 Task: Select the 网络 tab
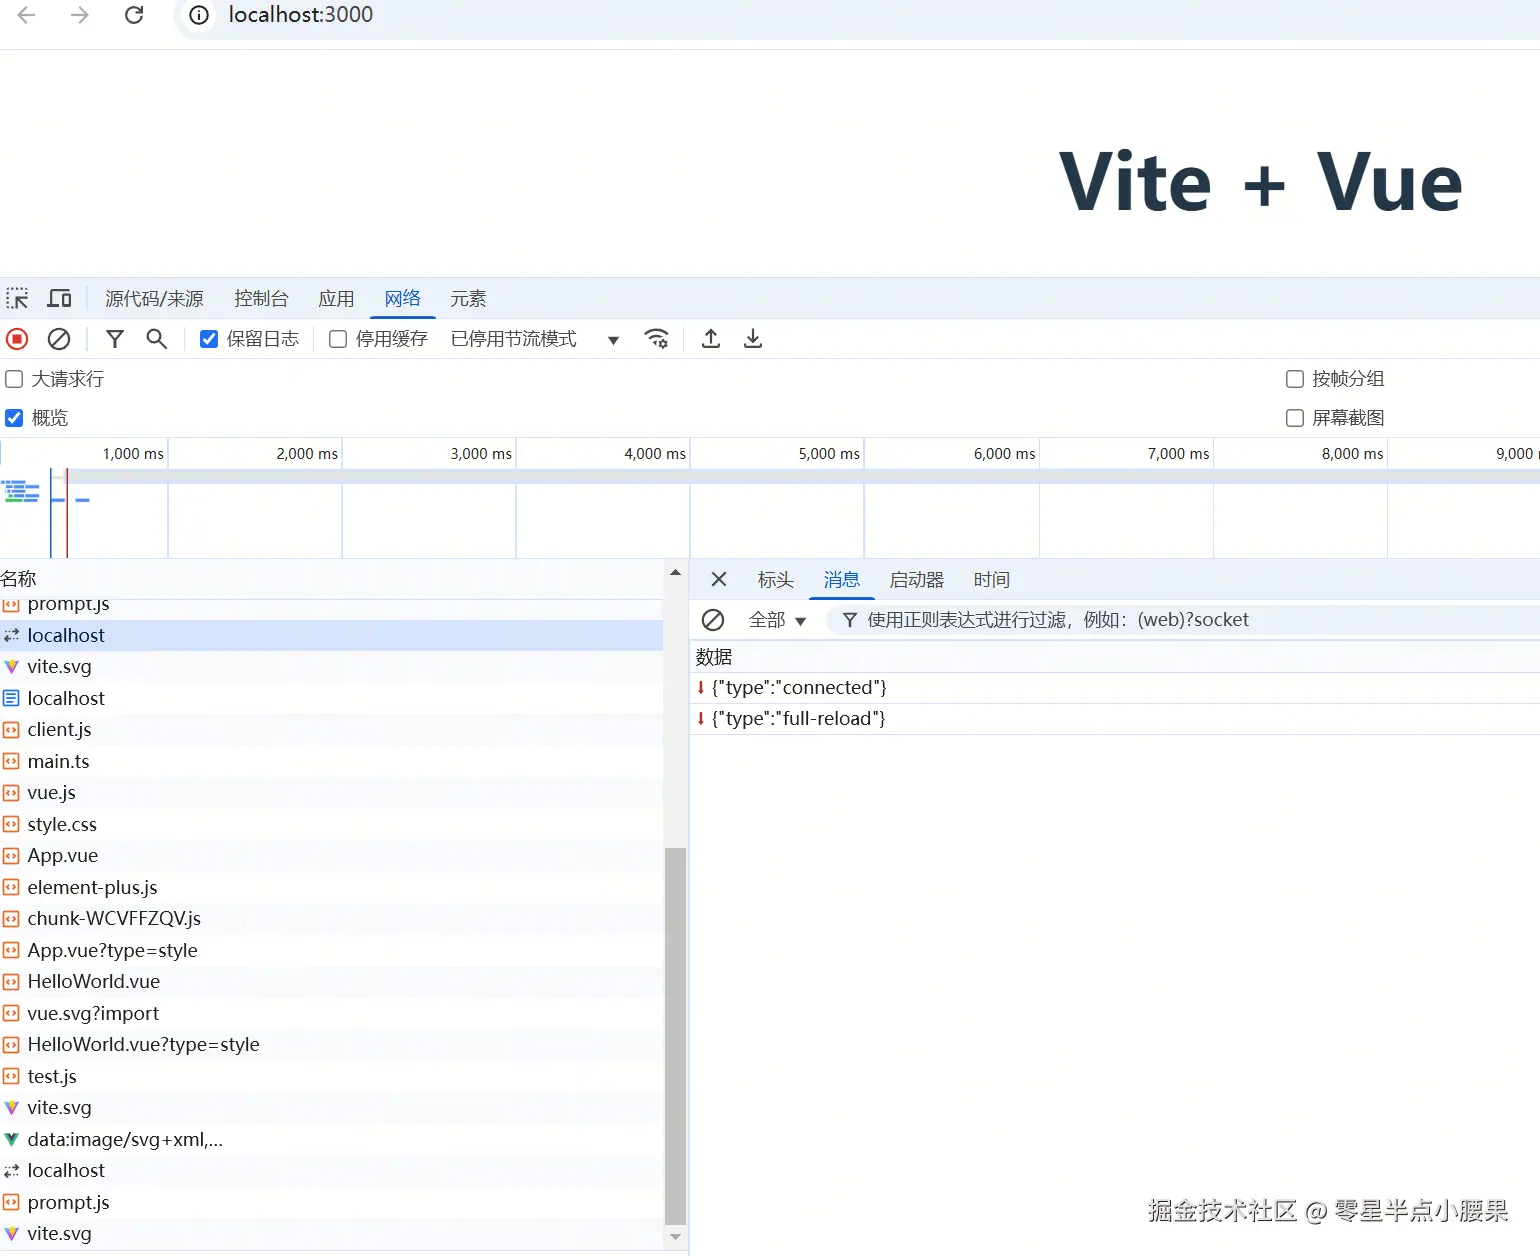coord(403,299)
